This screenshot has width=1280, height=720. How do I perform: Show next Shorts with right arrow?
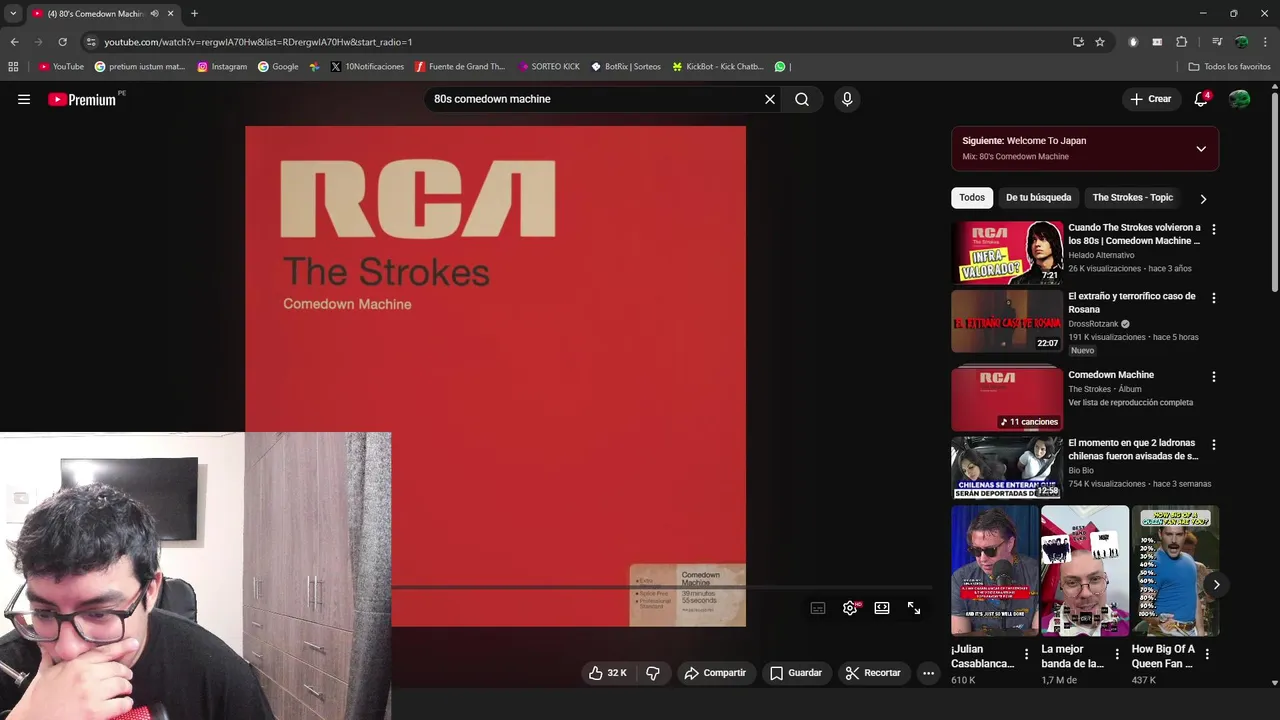[1216, 585]
